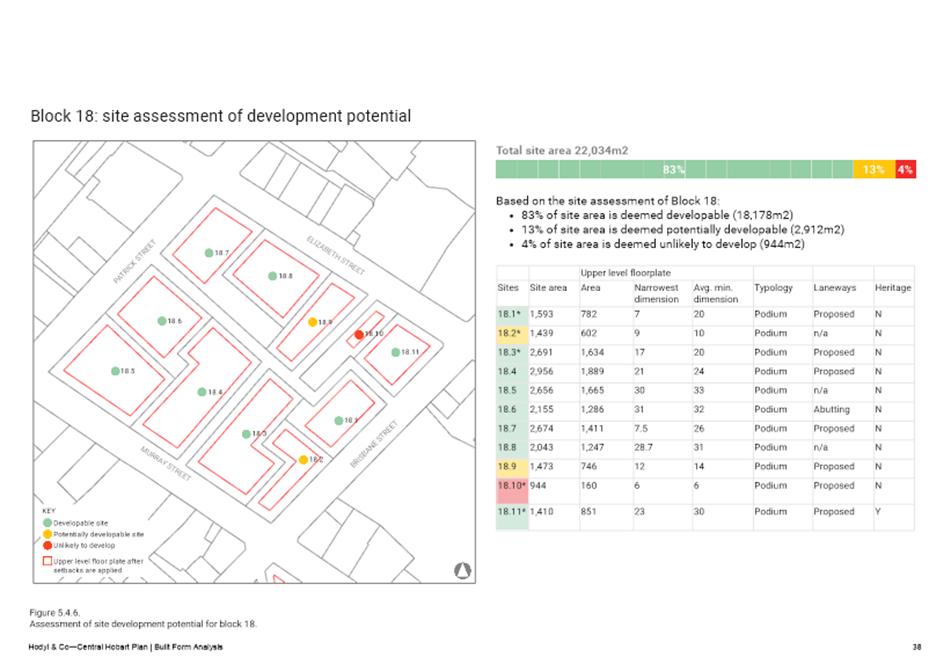Click the 'Hodyl & Co—Central Hobart Plan' footer text
The height and width of the screenshot is (672, 951).
126,647
